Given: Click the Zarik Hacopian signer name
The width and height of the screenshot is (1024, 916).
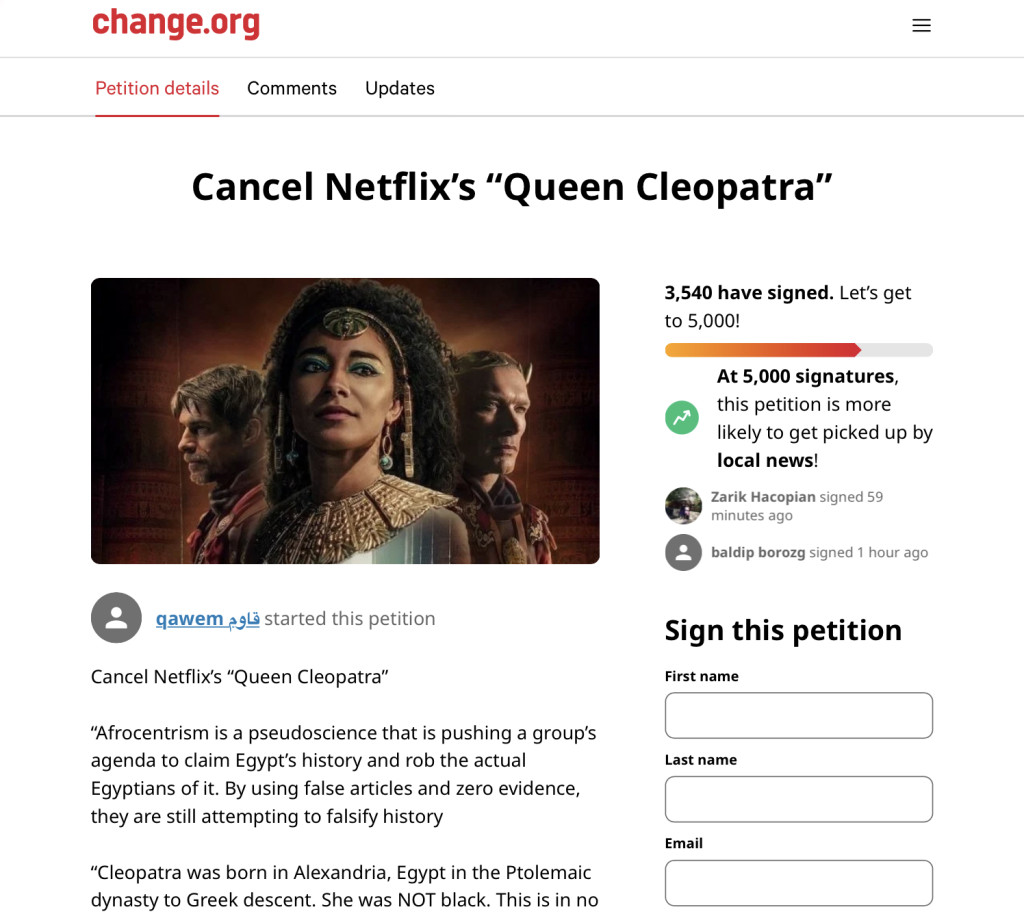Looking at the screenshot, I should pyautogui.click(x=763, y=497).
